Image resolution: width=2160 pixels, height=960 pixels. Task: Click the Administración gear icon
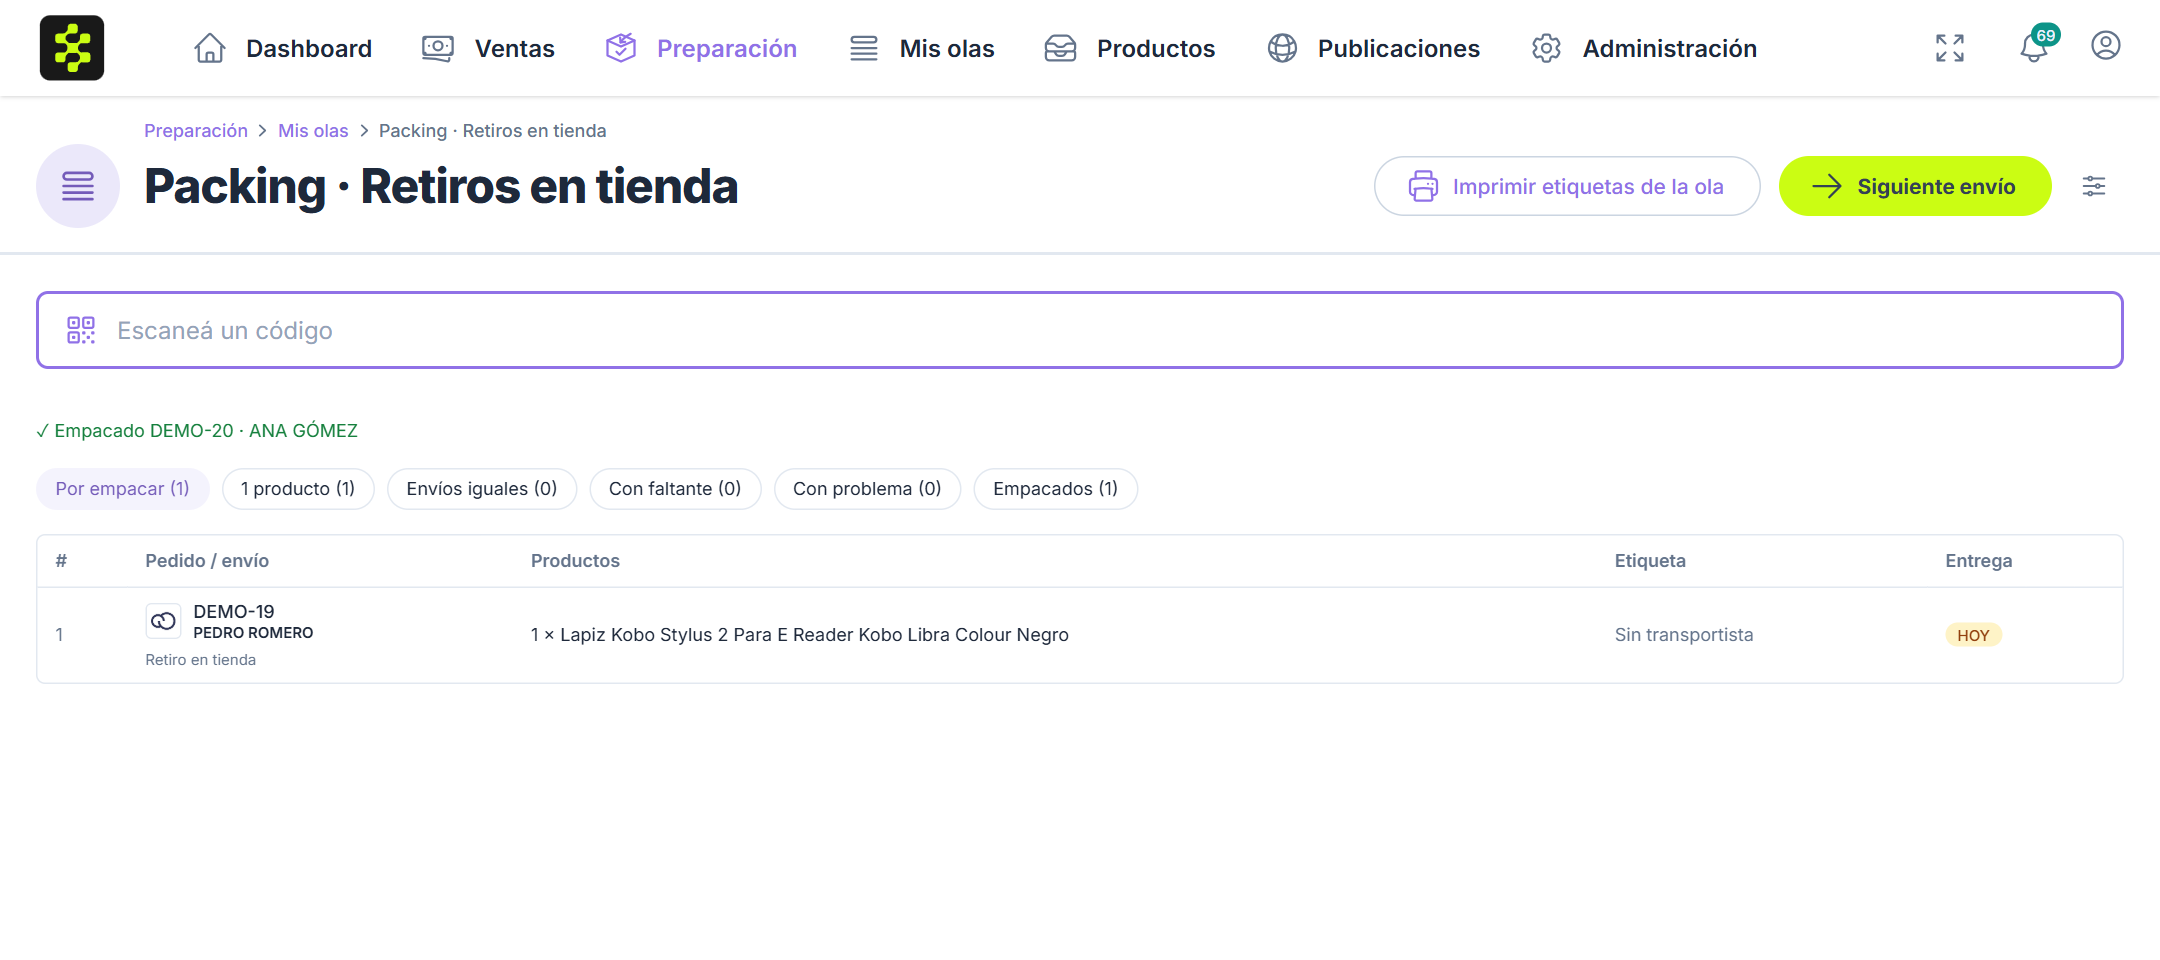coord(1547,48)
